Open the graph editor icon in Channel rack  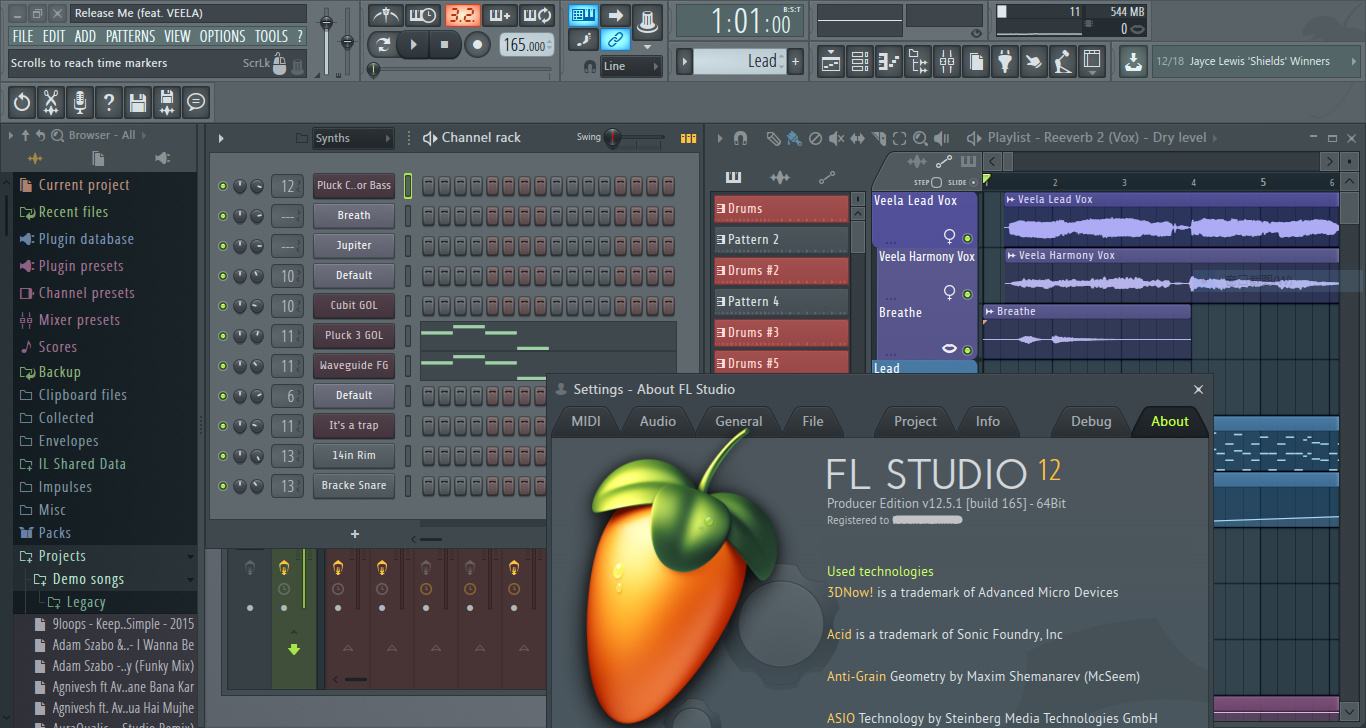point(688,138)
